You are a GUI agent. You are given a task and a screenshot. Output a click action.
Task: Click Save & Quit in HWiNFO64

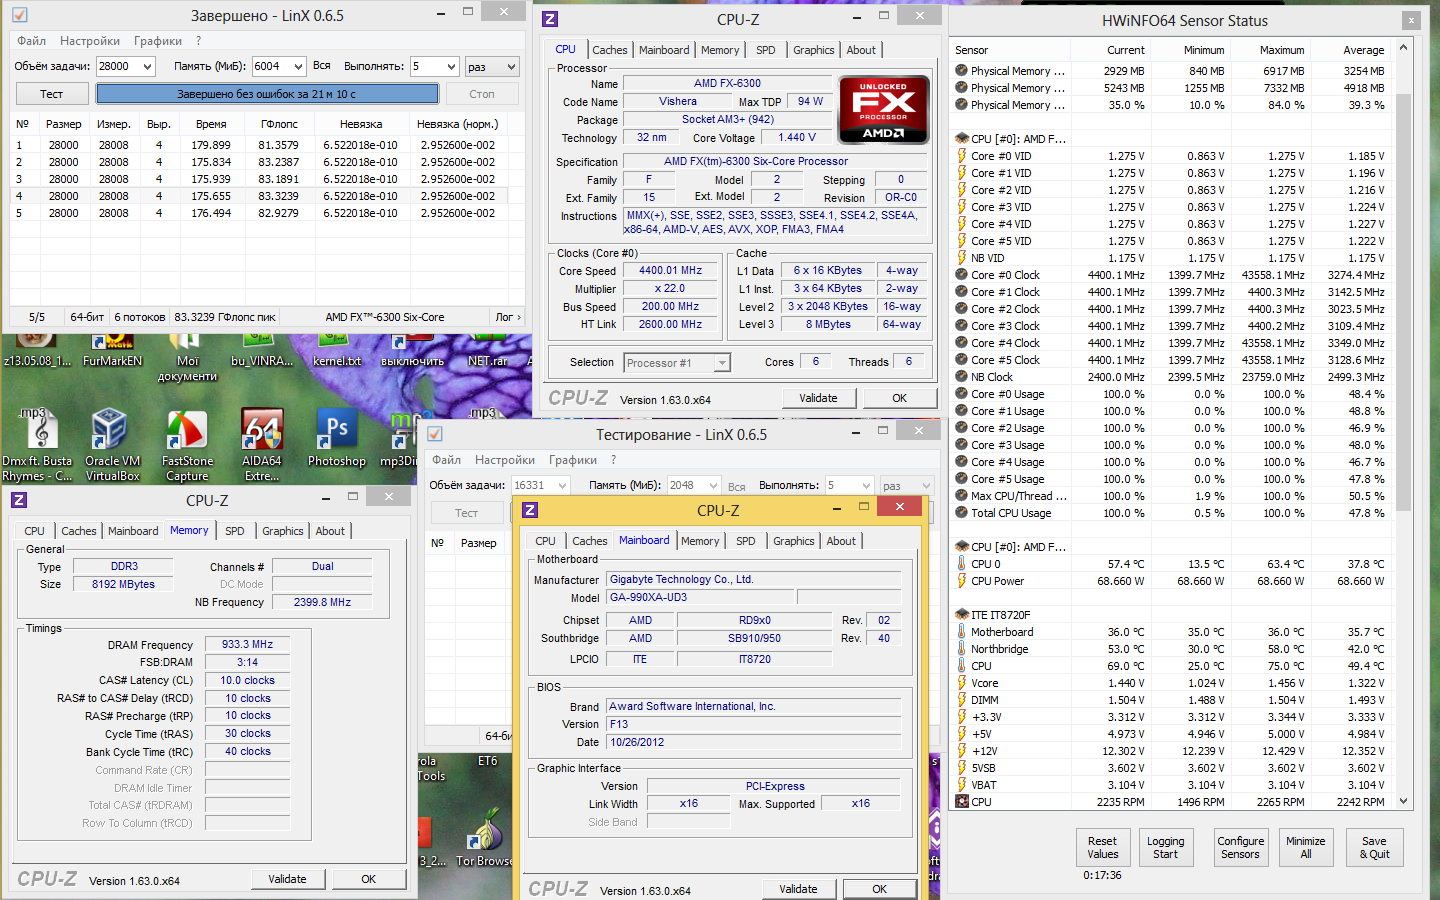(1375, 847)
